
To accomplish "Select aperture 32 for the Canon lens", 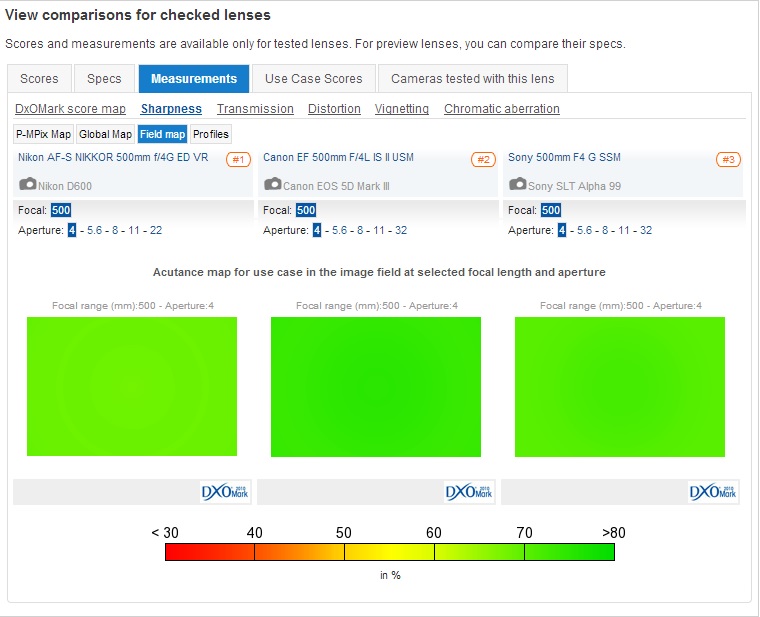I will click(x=400, y=230).
